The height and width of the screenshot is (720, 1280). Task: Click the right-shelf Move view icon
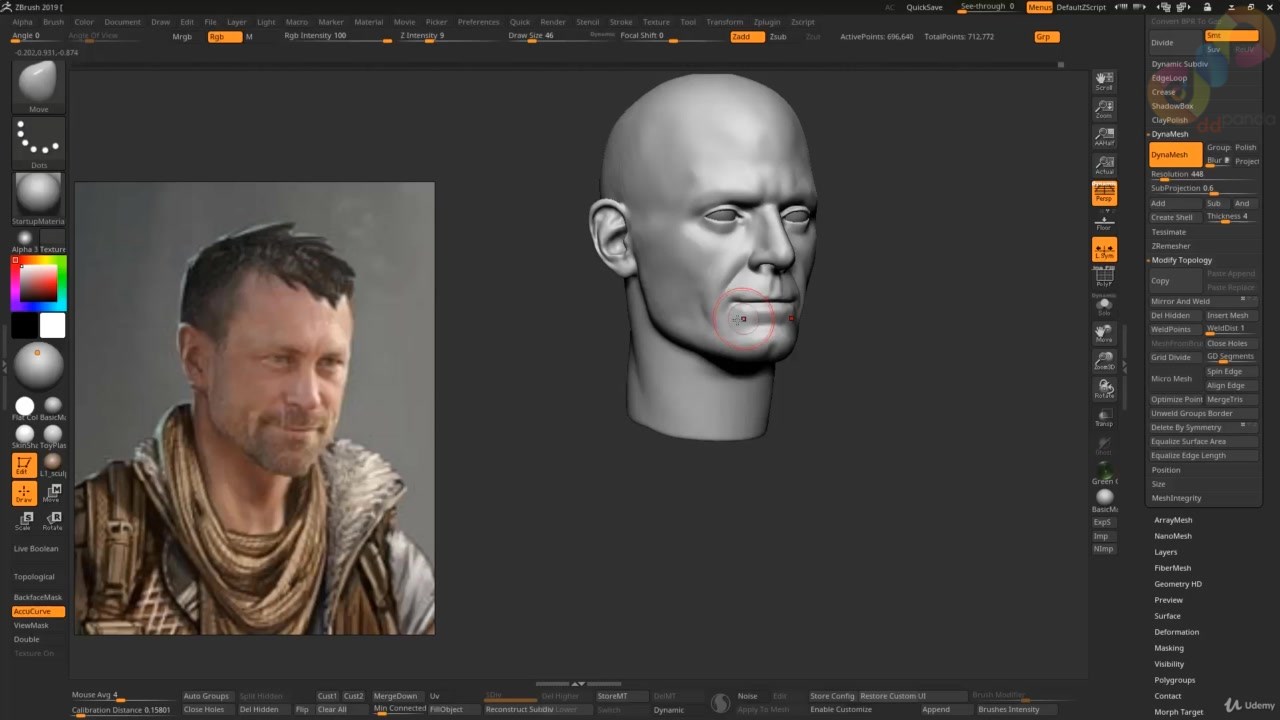point(1104,333)
